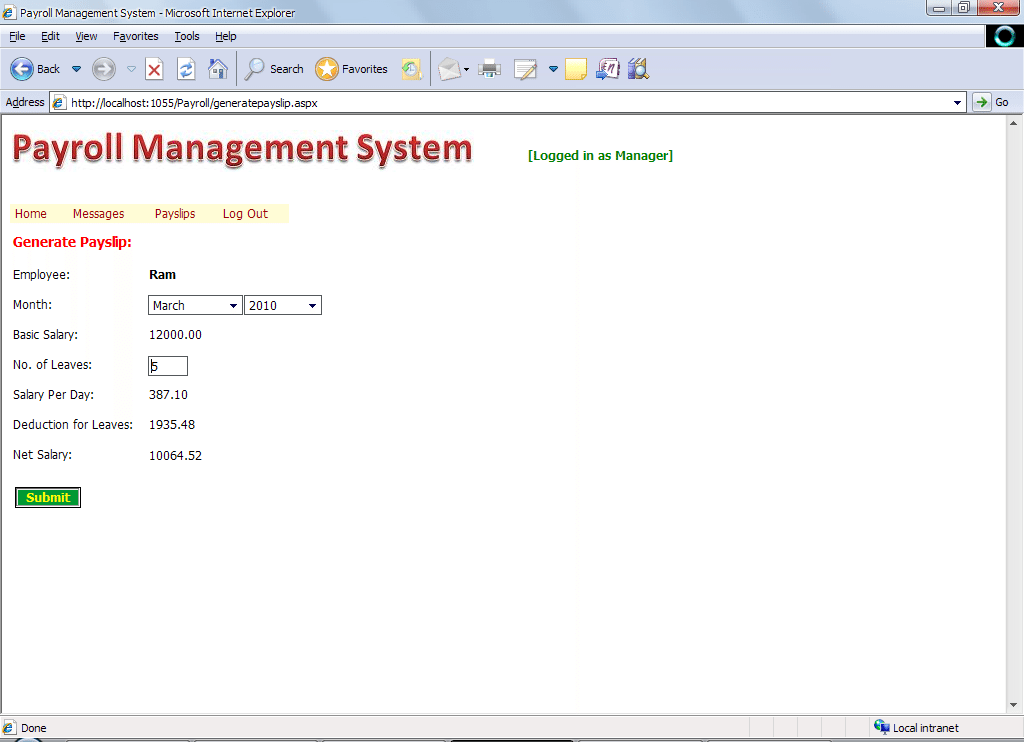Go to the browser Home page icon

pos(217,69)
